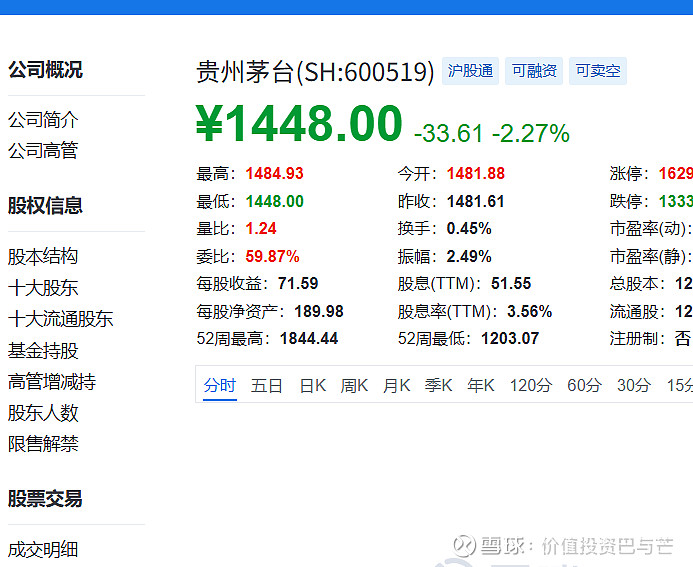Screen dimensions: 693x567
Task: Click the 换手 value 0.45%
Action: click(x=469, y=229)
